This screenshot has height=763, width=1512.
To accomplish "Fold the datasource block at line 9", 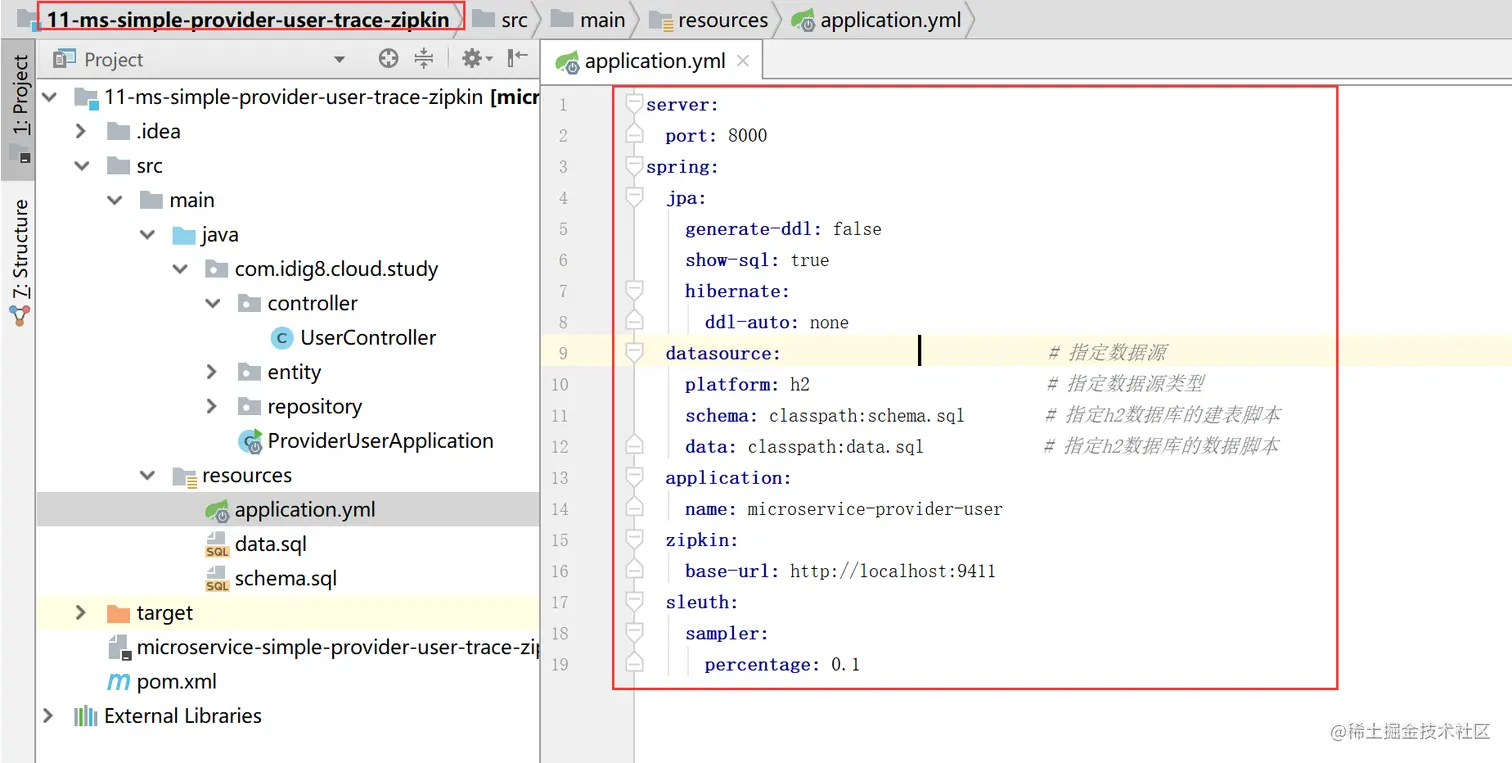I will click(633, 352).
